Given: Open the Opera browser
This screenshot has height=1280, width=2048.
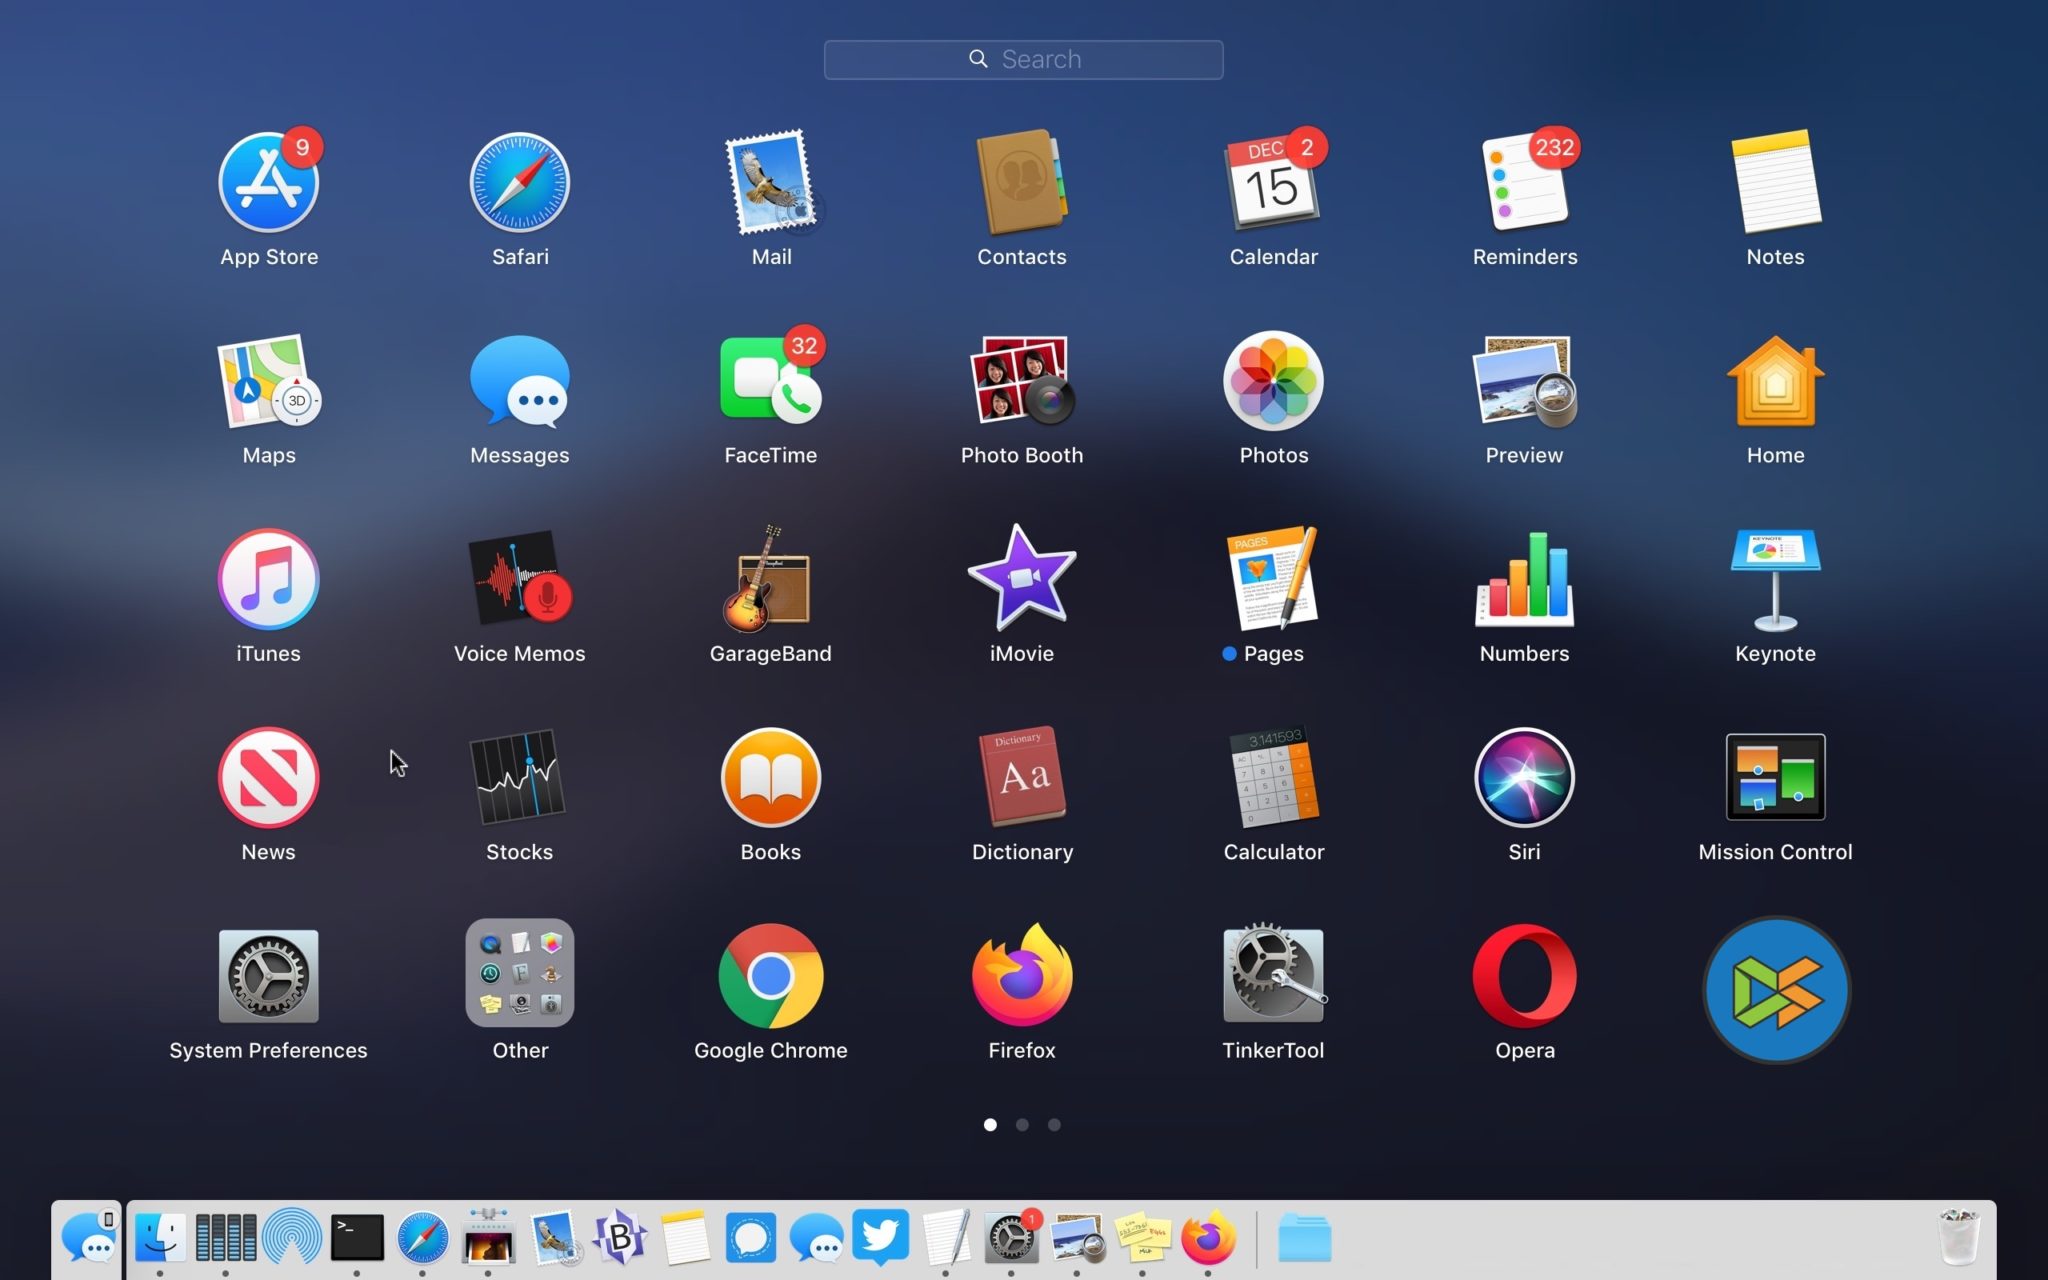Looking at the screenshot, I should click(1524, 977).
